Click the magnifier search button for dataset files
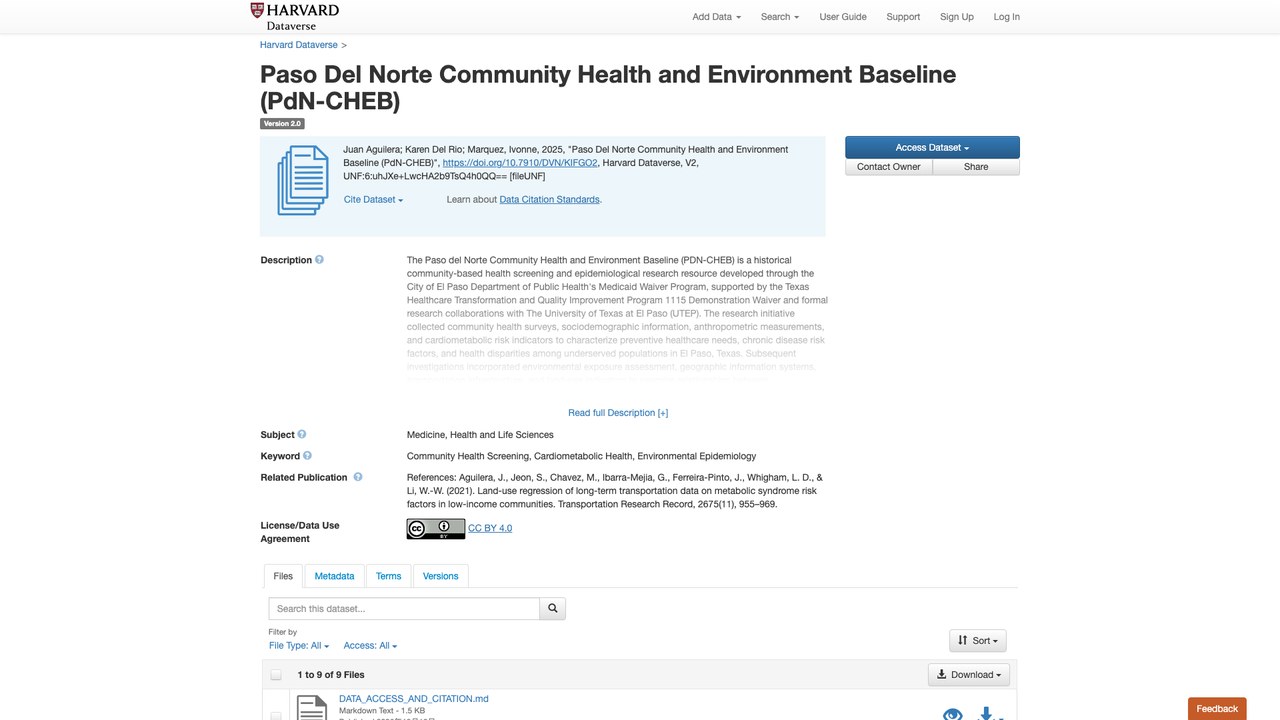 click(x=553, y=608)
